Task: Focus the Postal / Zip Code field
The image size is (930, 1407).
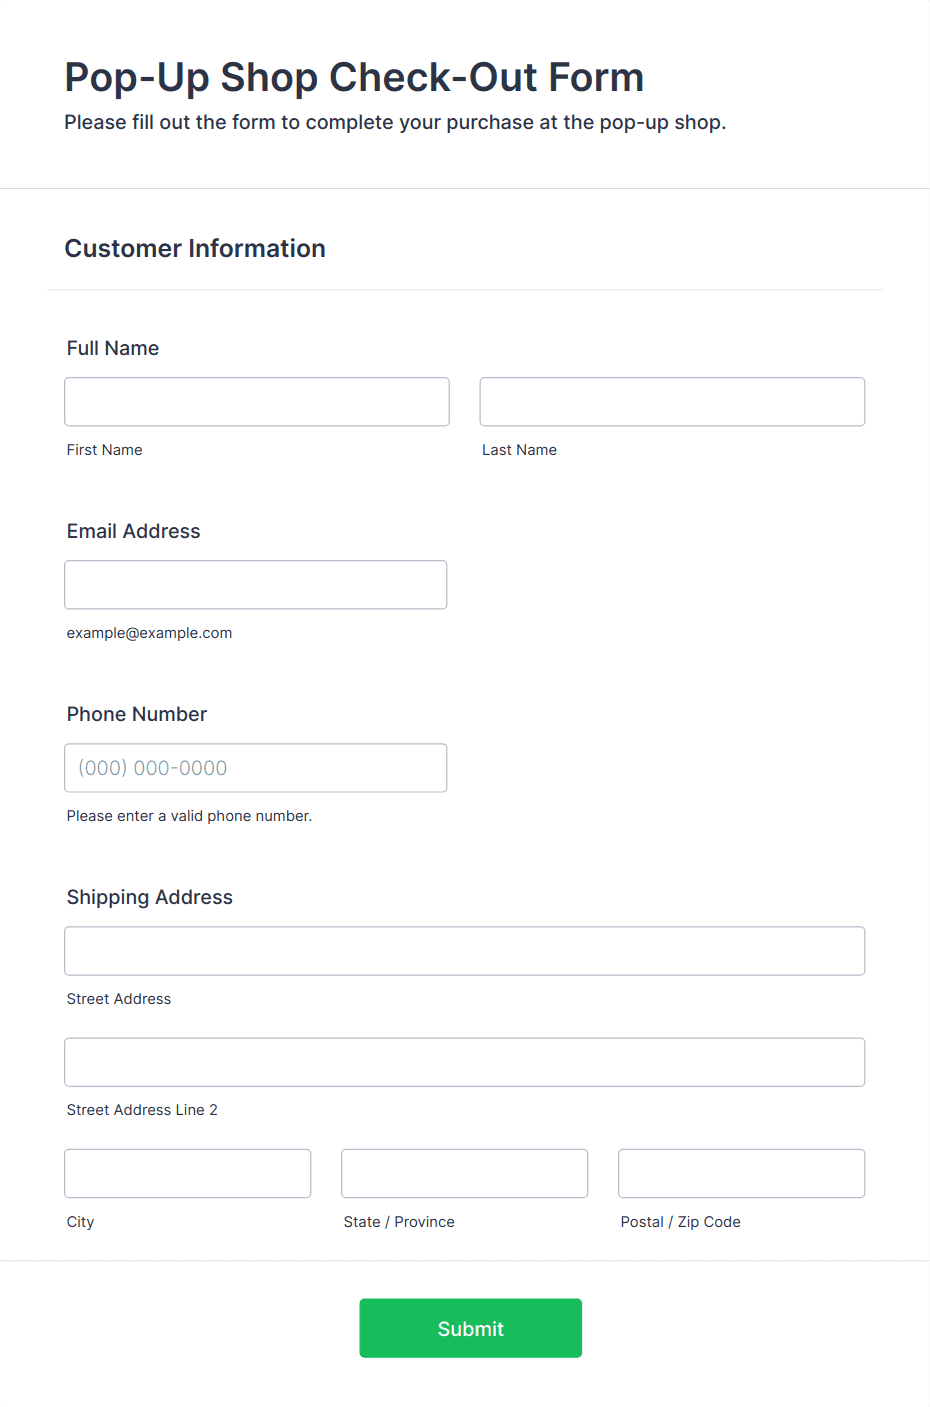Action: [x=742, y=1173]
